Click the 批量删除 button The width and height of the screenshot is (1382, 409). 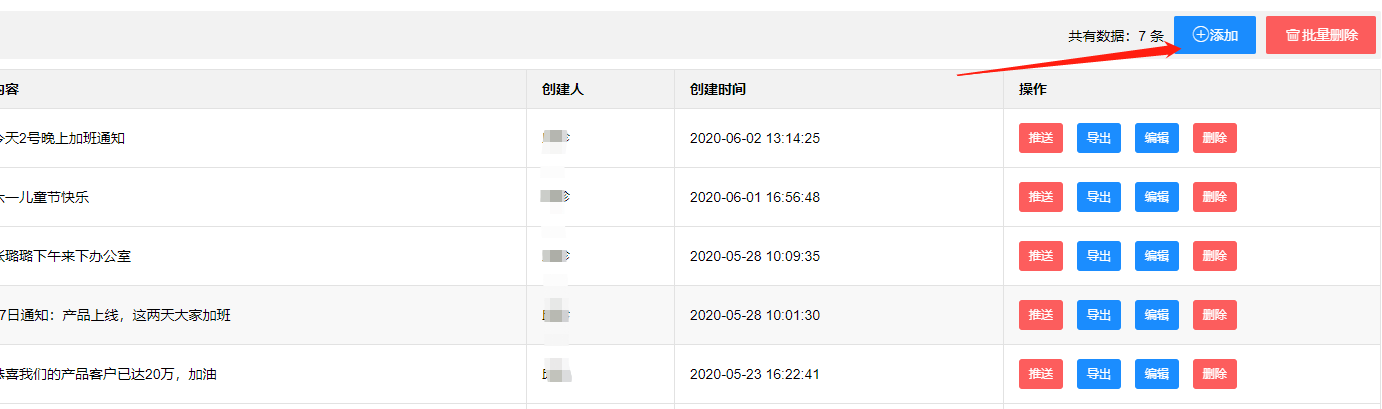coord(1321,35)
